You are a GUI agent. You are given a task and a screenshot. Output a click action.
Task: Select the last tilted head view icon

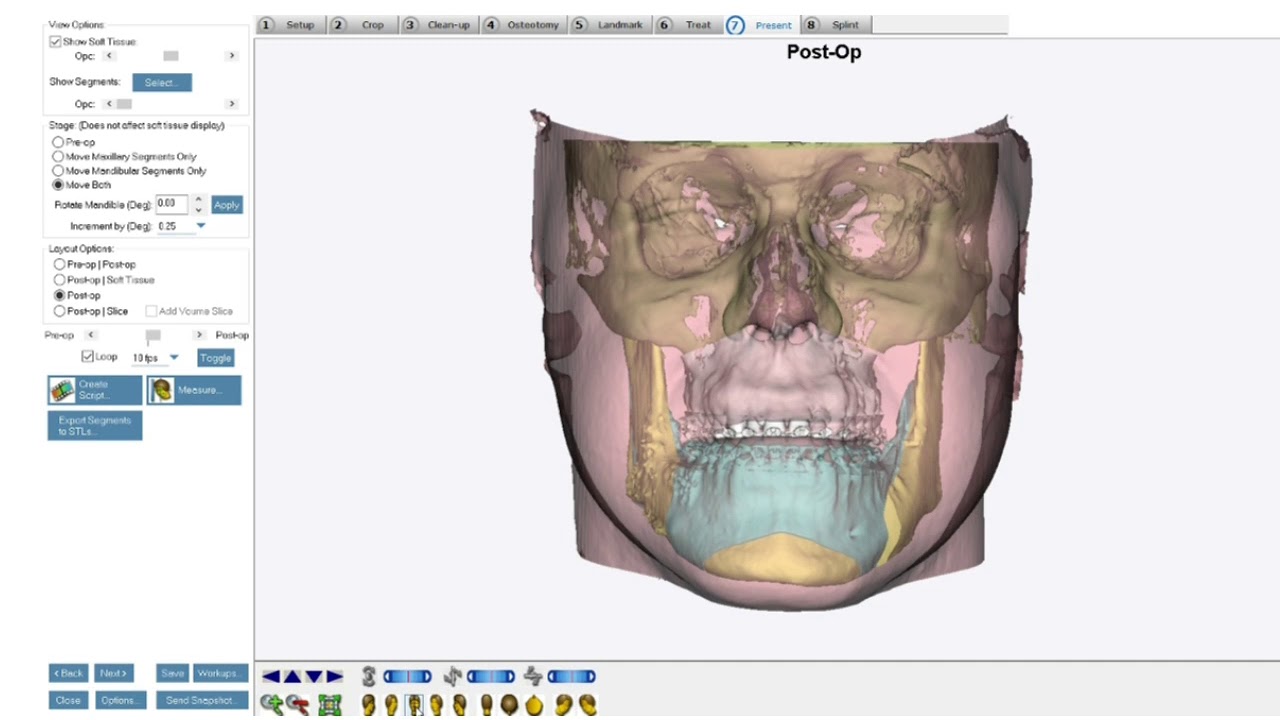coord(587,705)
